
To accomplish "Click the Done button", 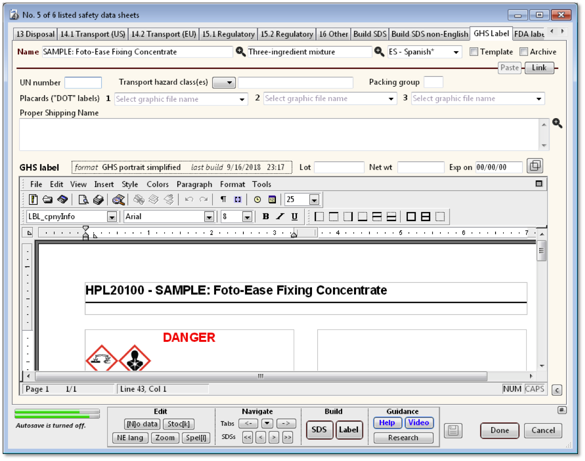I will pos(500,430).
